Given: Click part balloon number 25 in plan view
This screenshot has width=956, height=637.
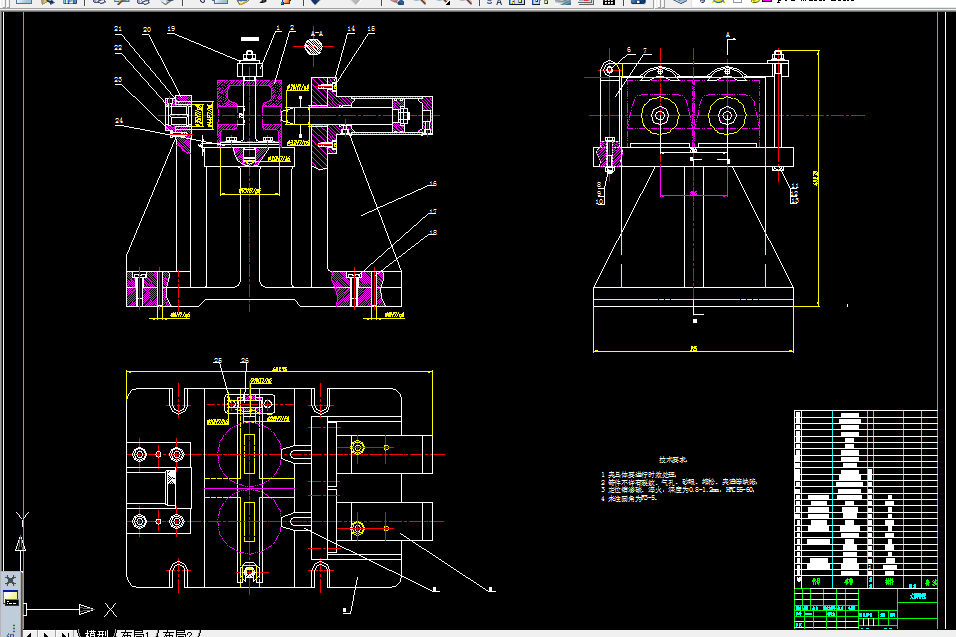Looking at the screenshot, I should (x=218, y=360).
